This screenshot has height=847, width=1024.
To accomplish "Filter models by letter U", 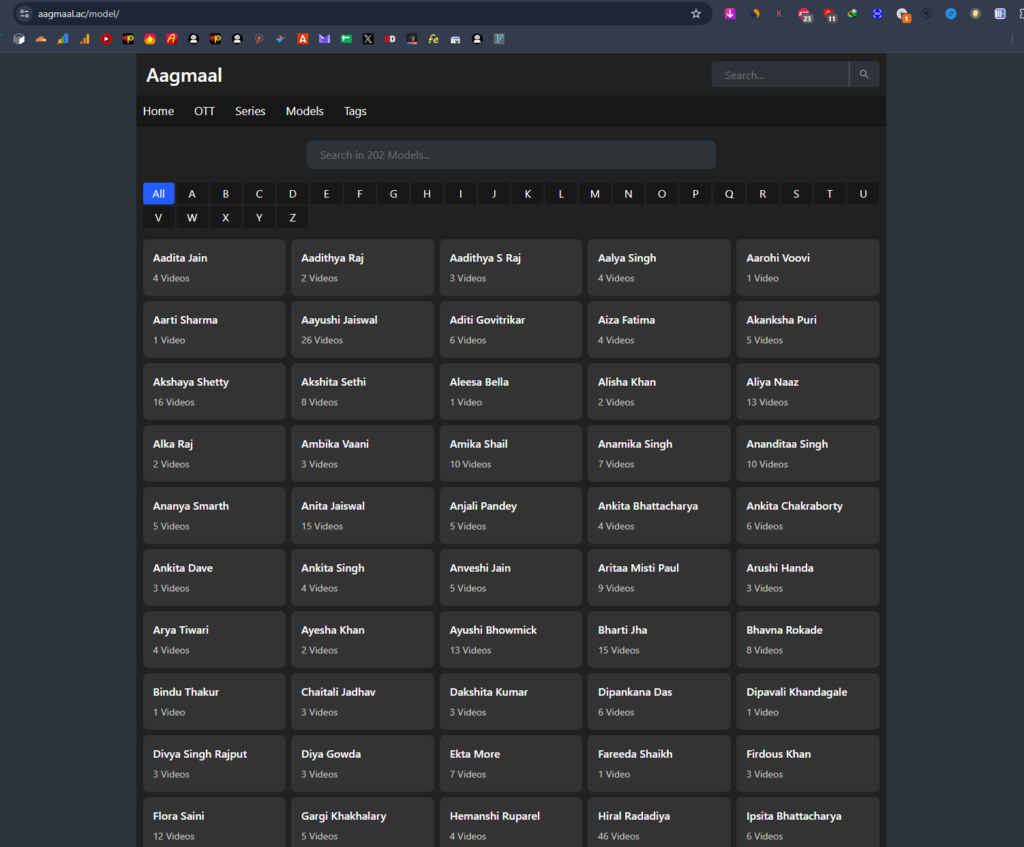I will (x=863, y=194).
